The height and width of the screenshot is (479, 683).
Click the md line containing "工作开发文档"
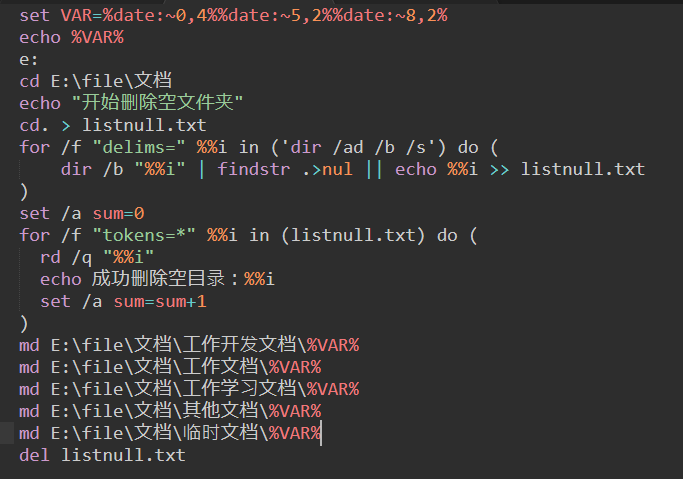189,345
